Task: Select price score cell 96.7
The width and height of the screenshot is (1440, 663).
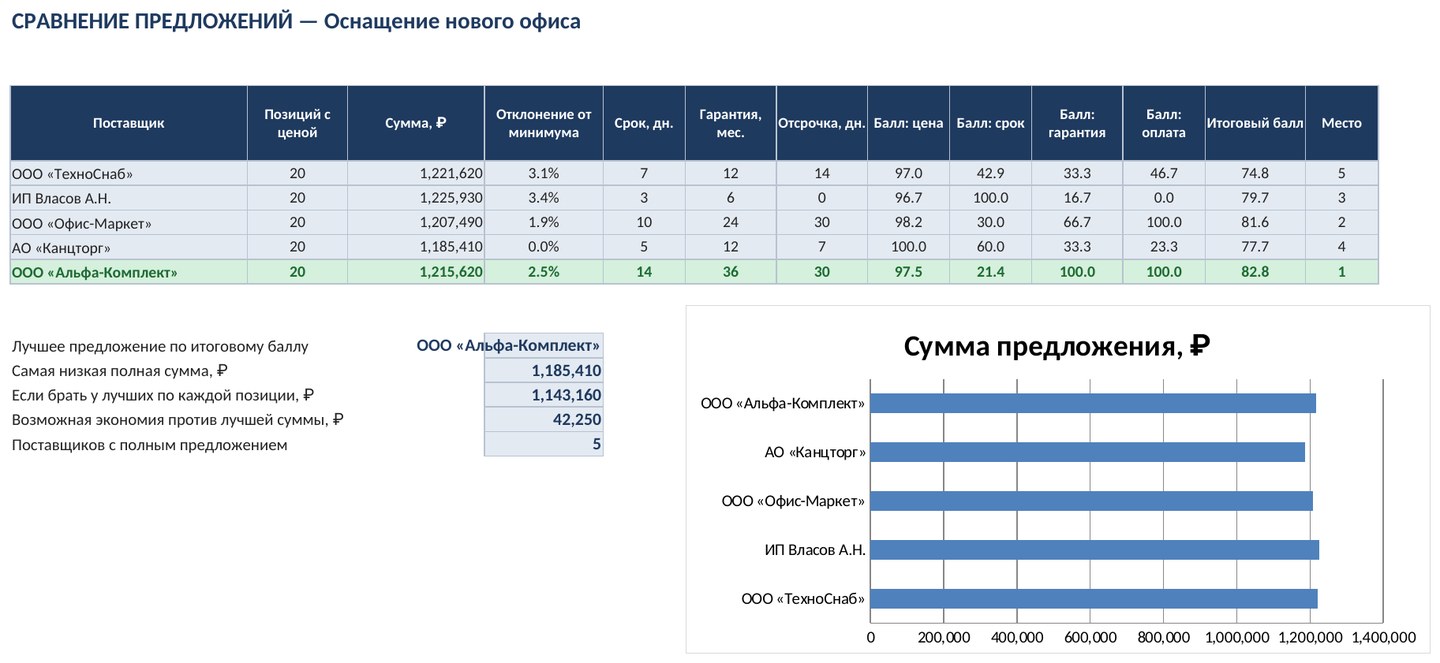Action: (x=908, y=198)
